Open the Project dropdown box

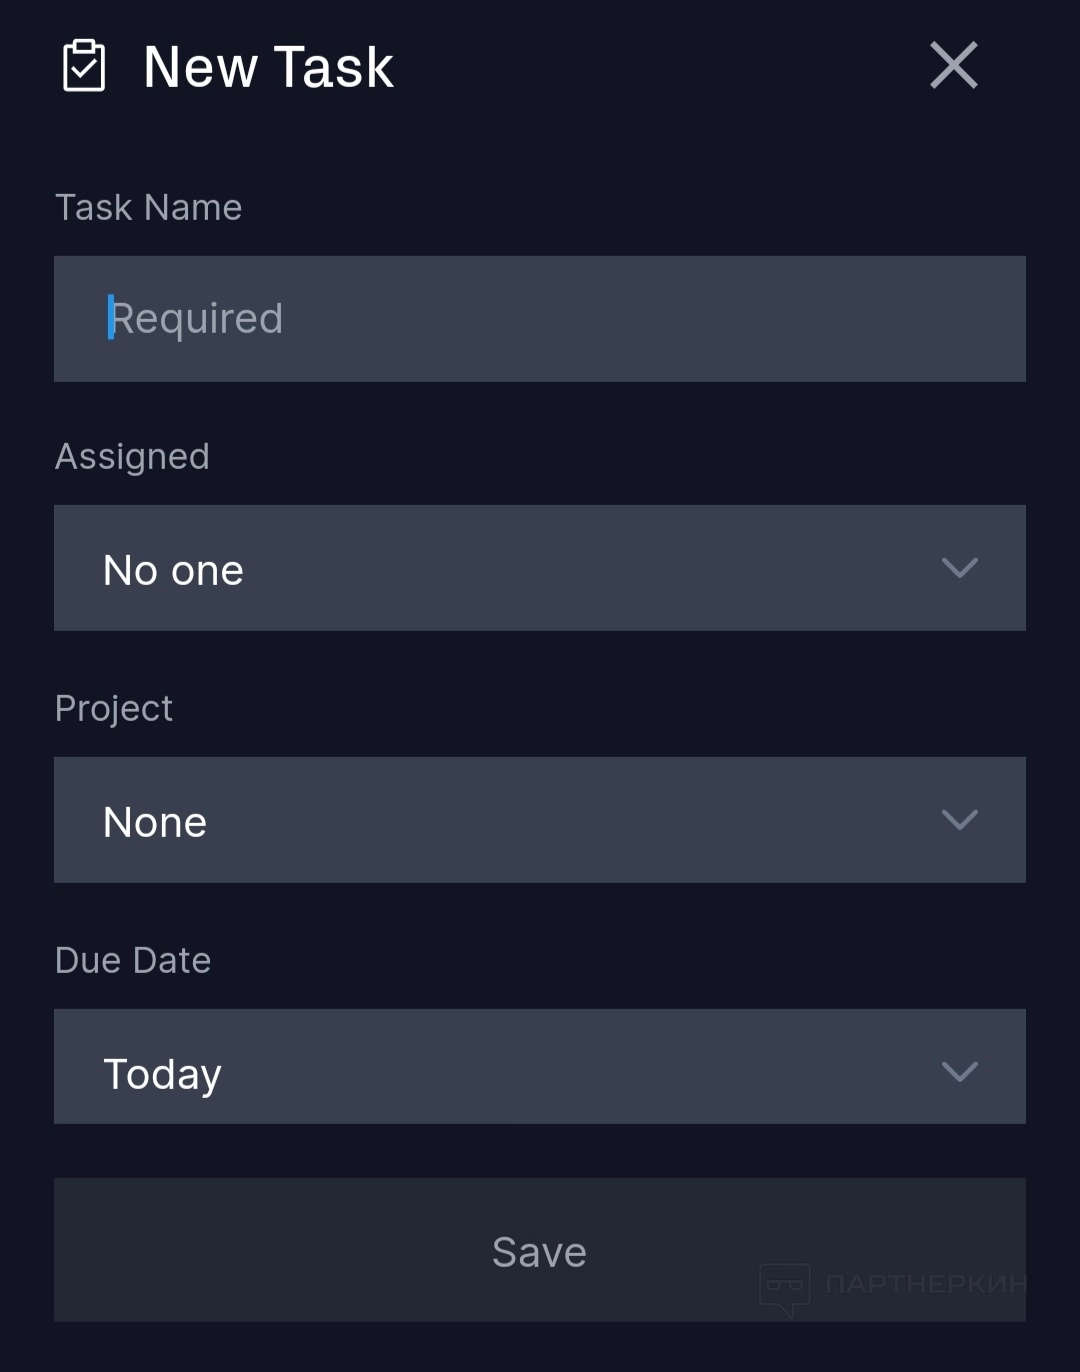point(540,820)
